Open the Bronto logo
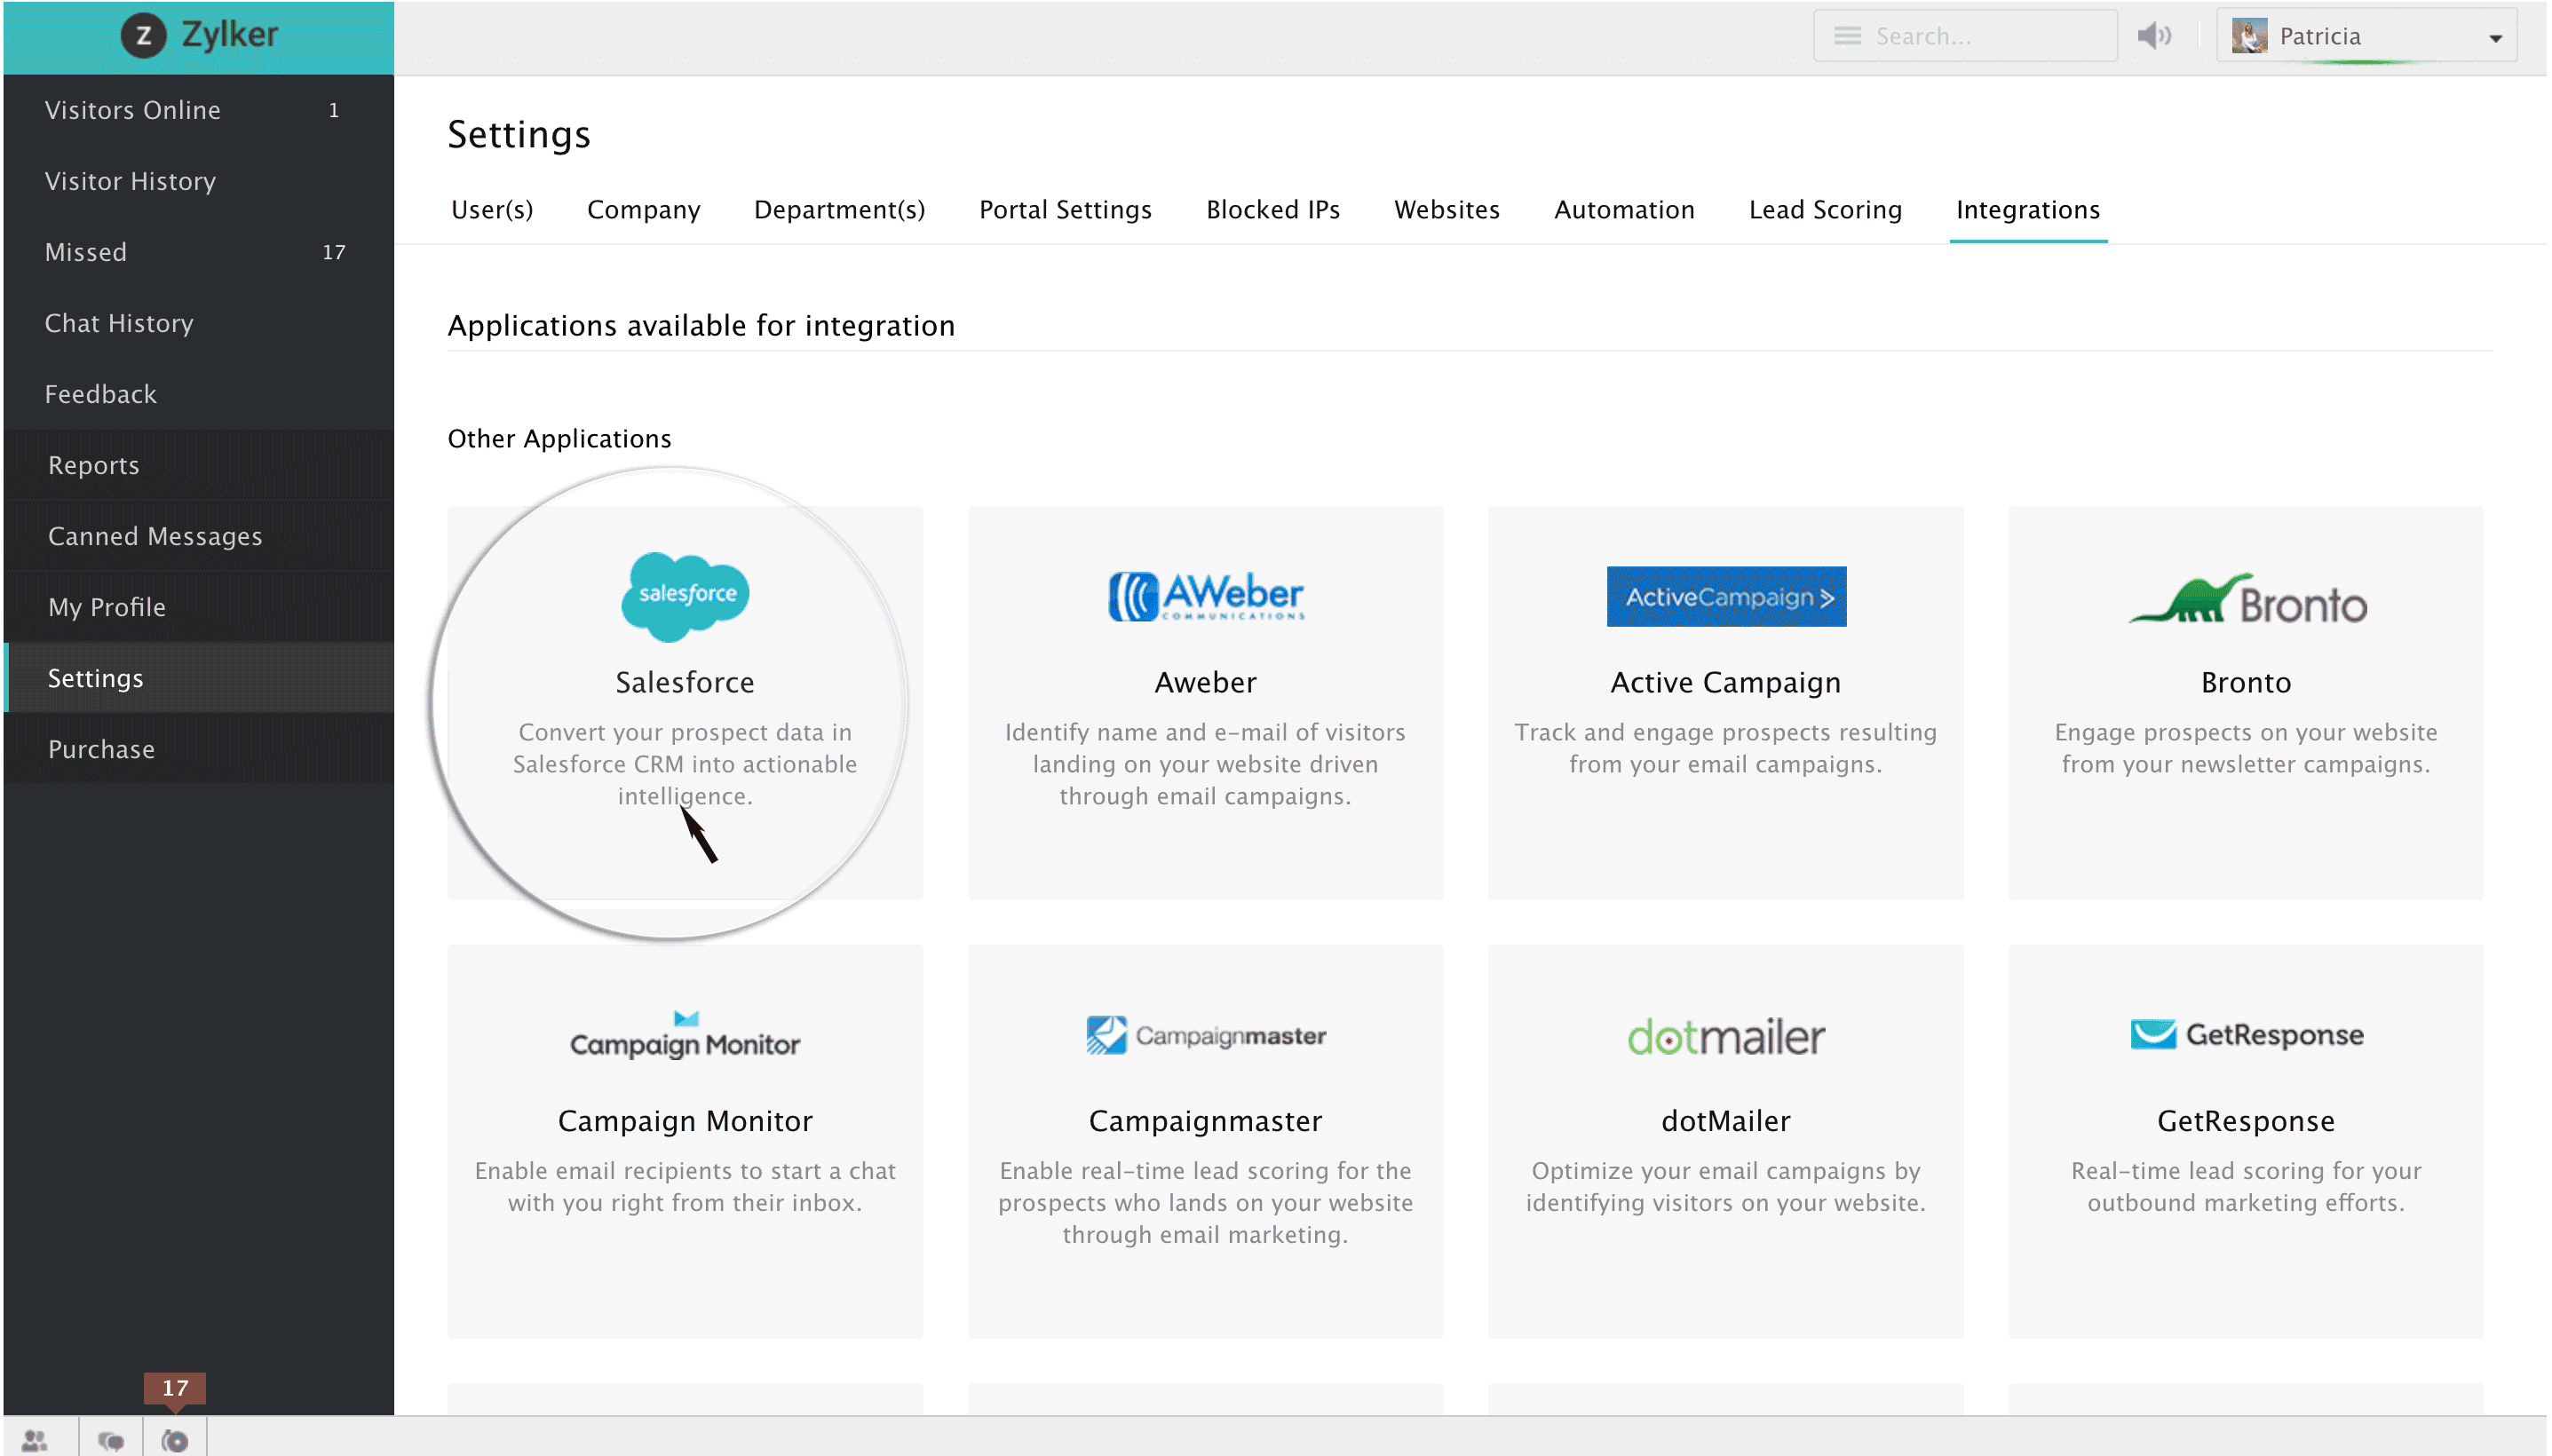The image size is (2552, 1456). (x=2246, y=598)
